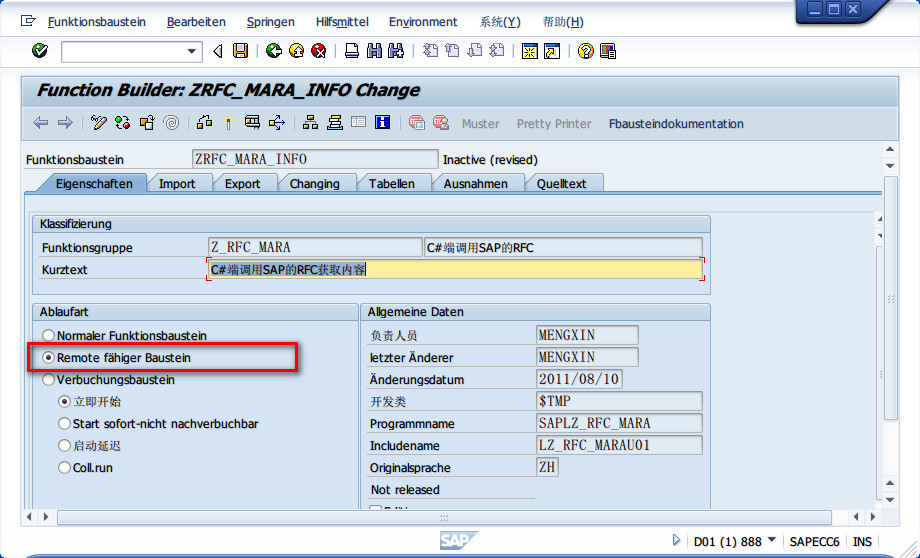Select the 立即开始 radio option
This screenshot has height=558, width=920.
tap(65, 402)
